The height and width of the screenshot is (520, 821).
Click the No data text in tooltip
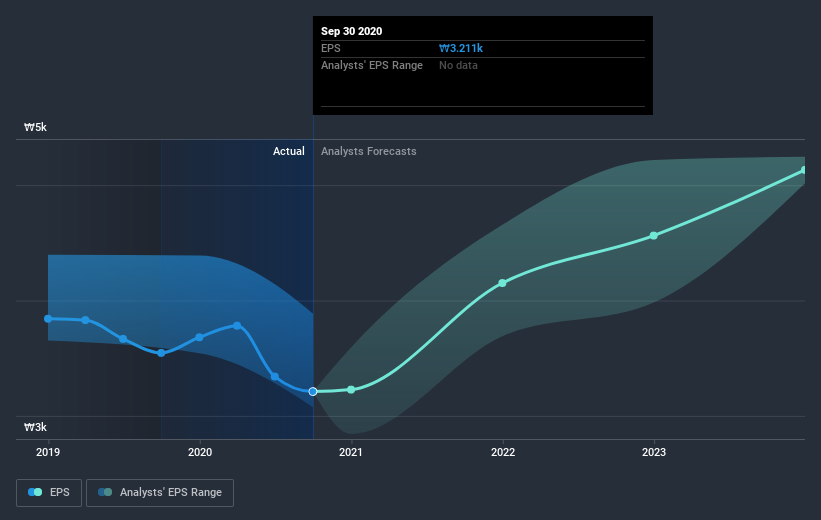(x=458, y=65)
